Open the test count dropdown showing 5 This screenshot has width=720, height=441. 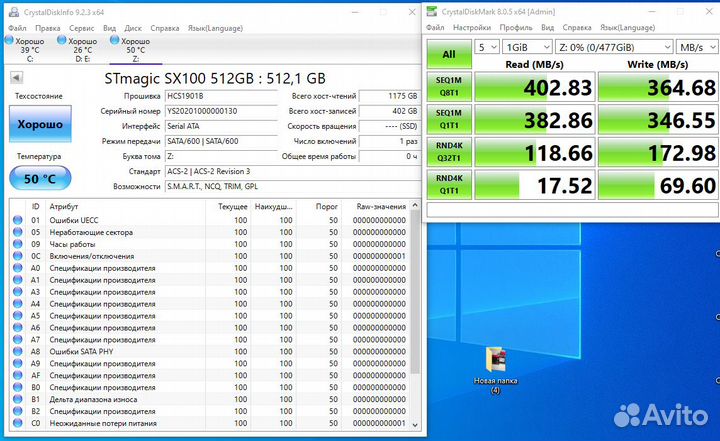coord(487,47)
